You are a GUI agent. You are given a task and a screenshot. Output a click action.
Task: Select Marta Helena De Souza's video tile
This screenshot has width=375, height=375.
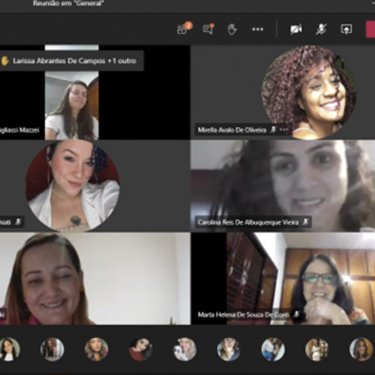pos(283,278)
